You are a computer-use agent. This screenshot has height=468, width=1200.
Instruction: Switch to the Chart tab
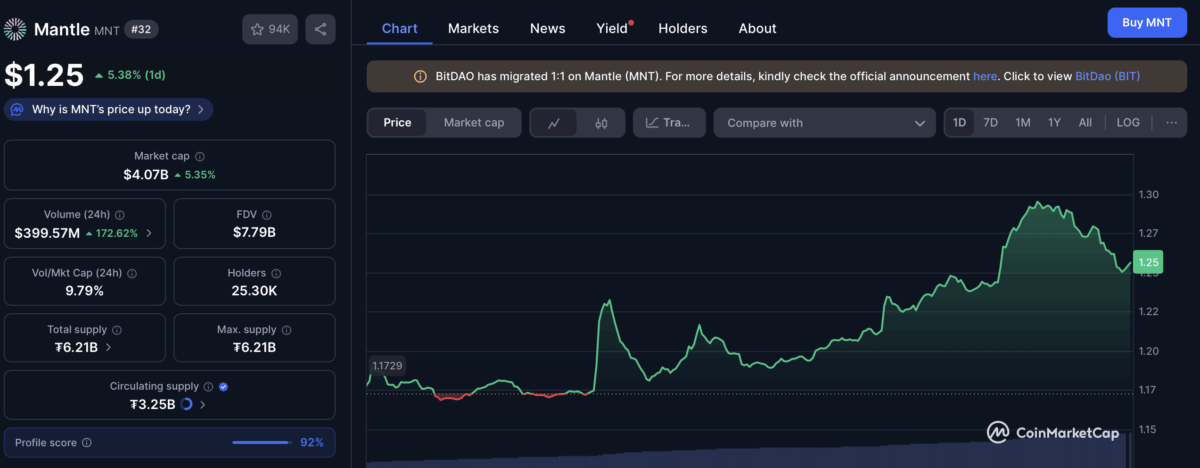tap(400, 28)
